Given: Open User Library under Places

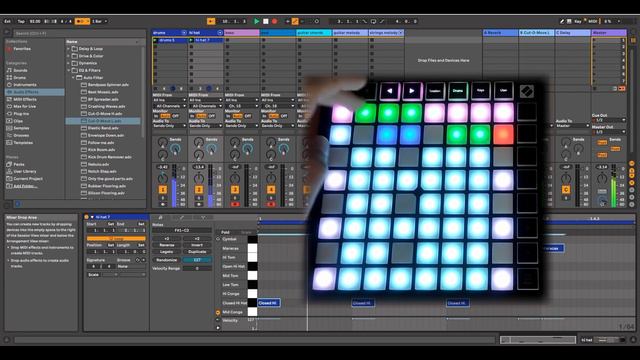Looking at the screenshot, I should (x=24, y=171).
